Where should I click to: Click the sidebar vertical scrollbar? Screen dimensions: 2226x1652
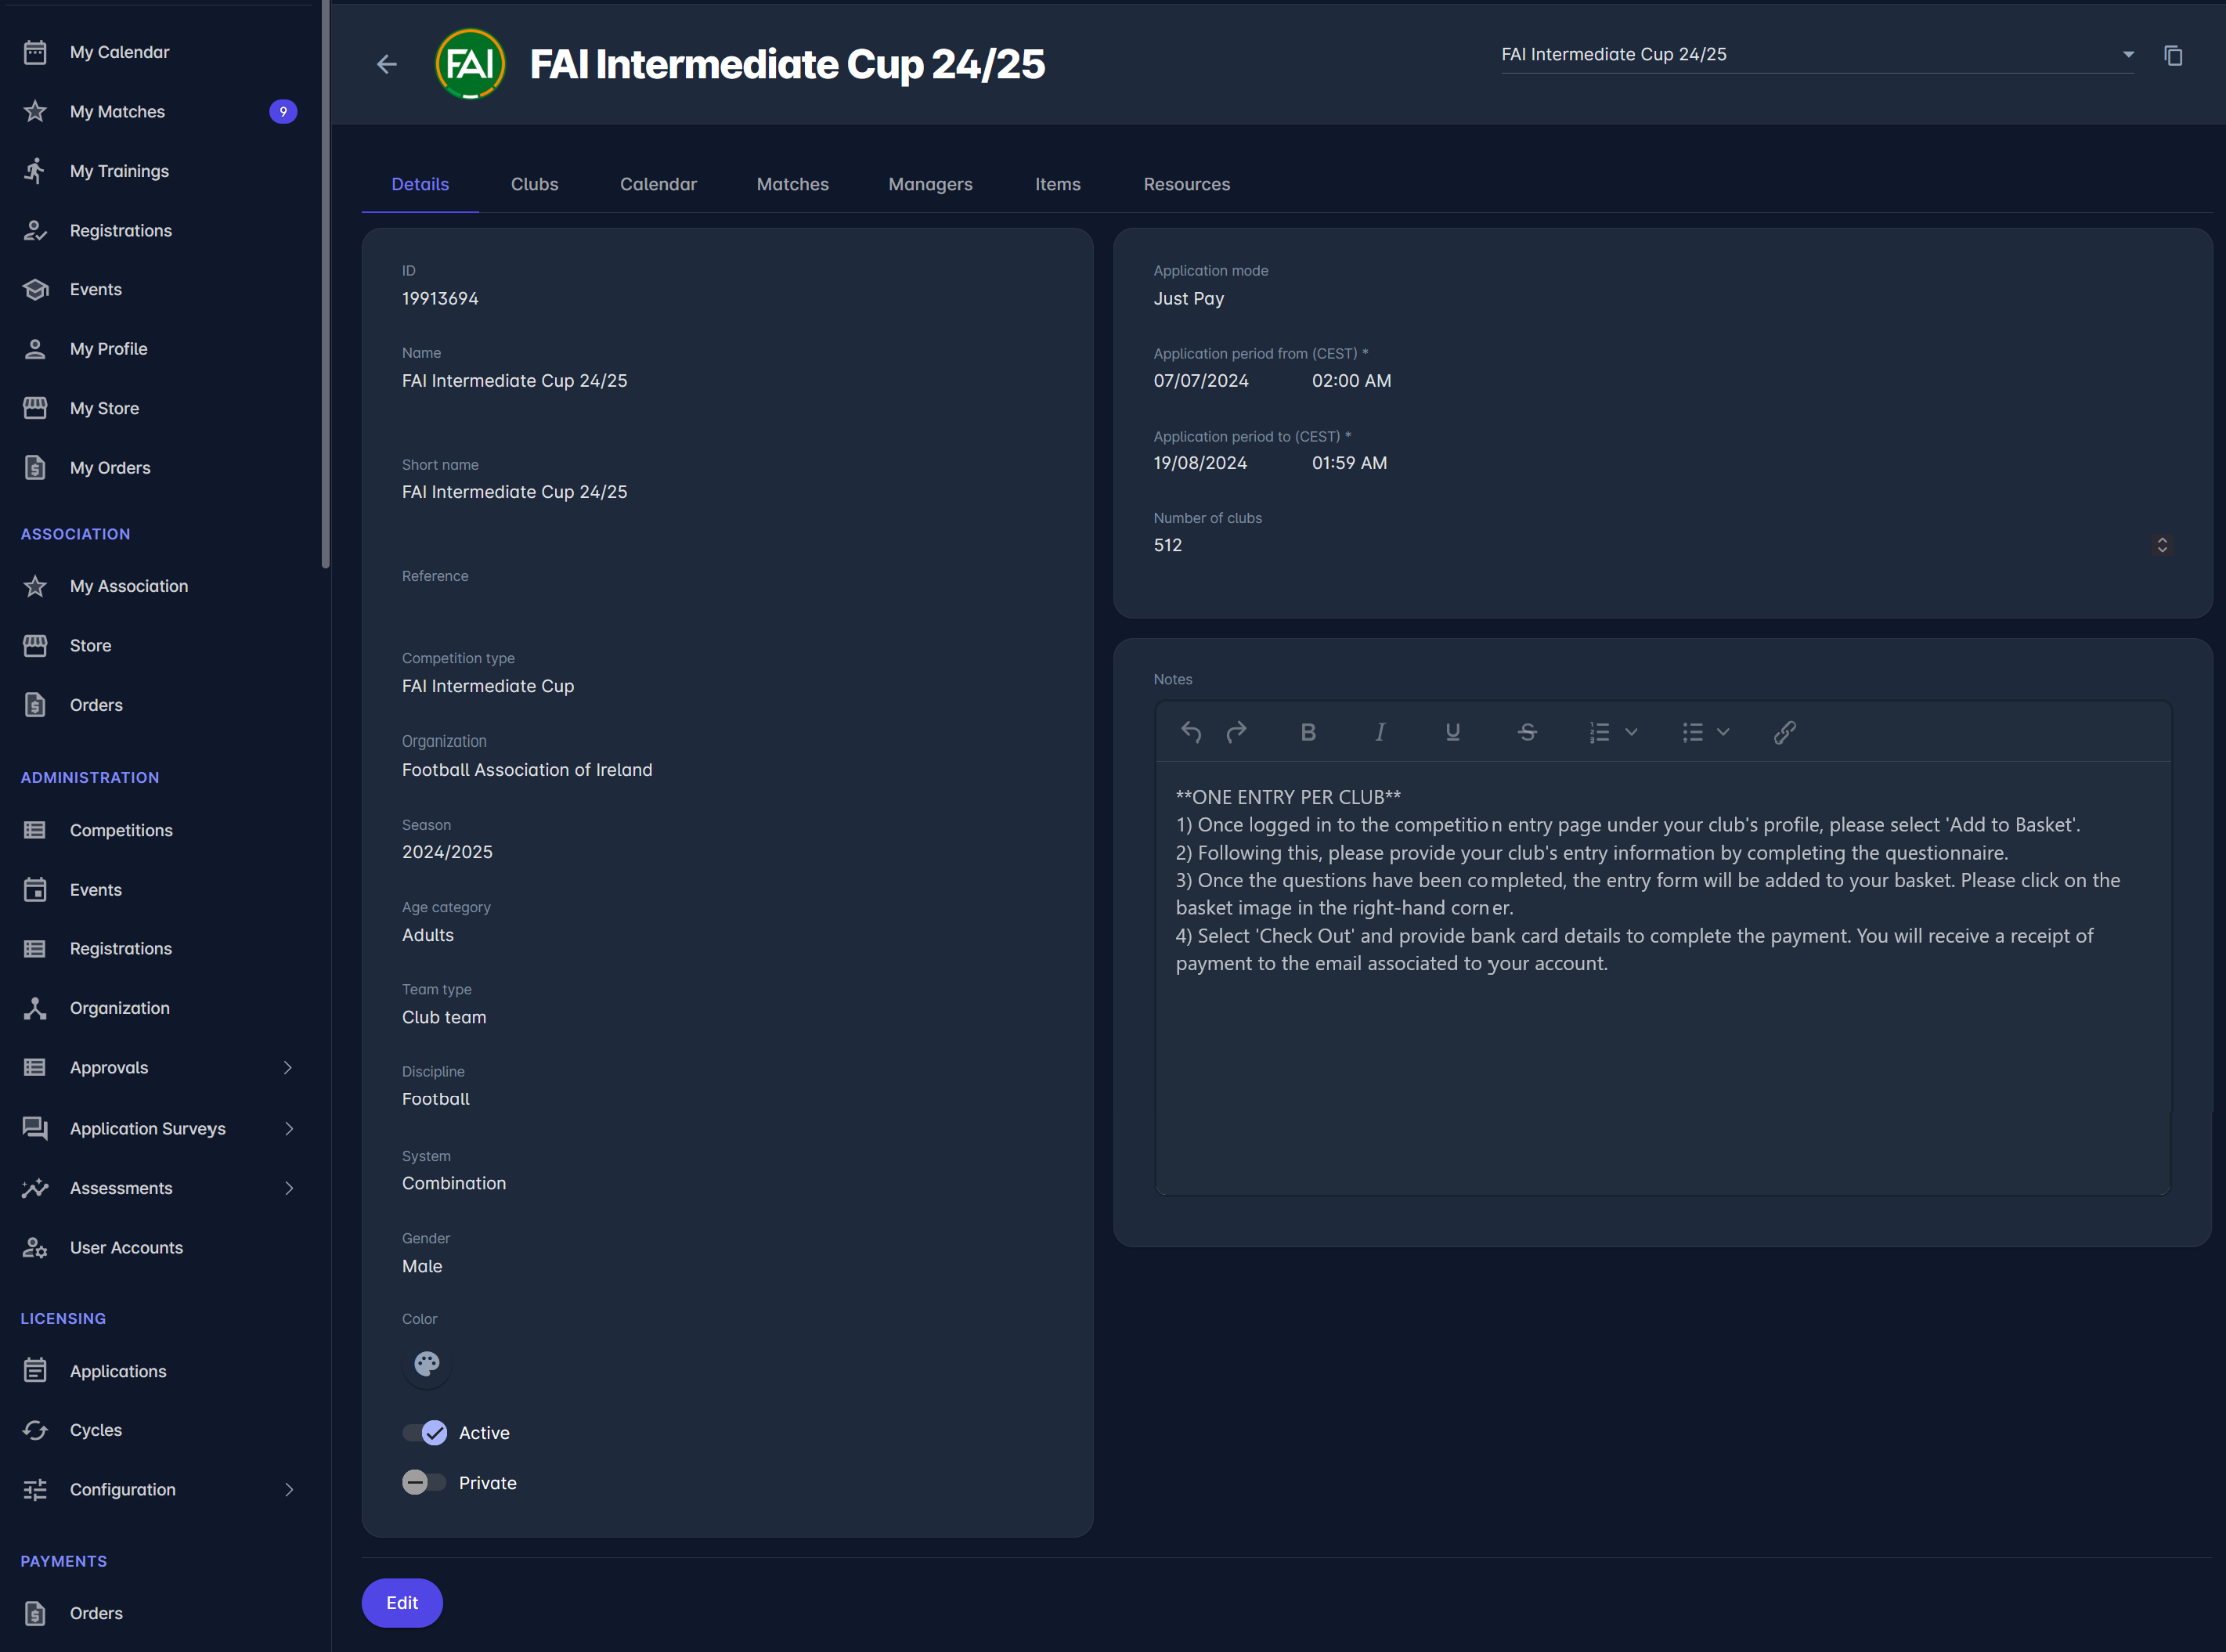point(325,284)
